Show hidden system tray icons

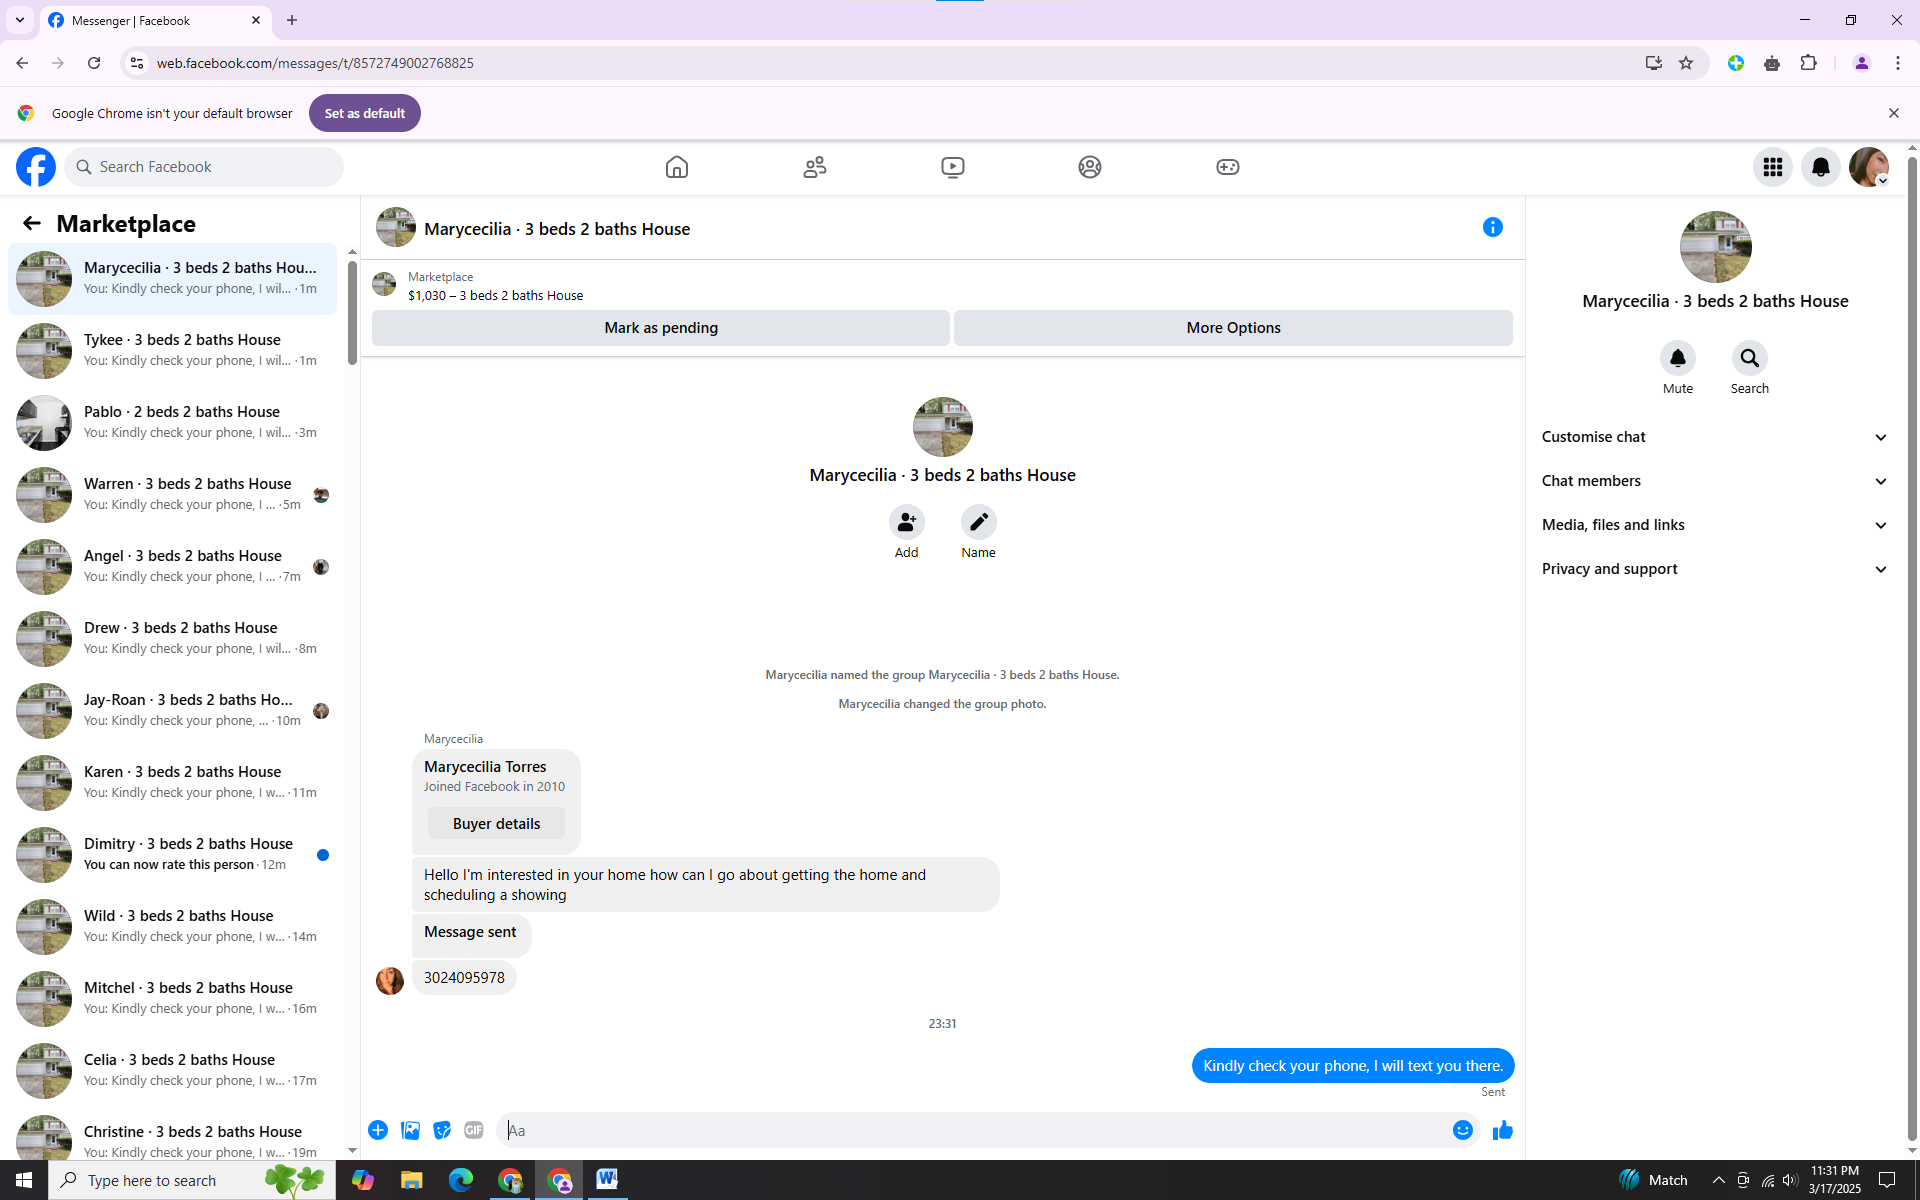(1719, 1180)
